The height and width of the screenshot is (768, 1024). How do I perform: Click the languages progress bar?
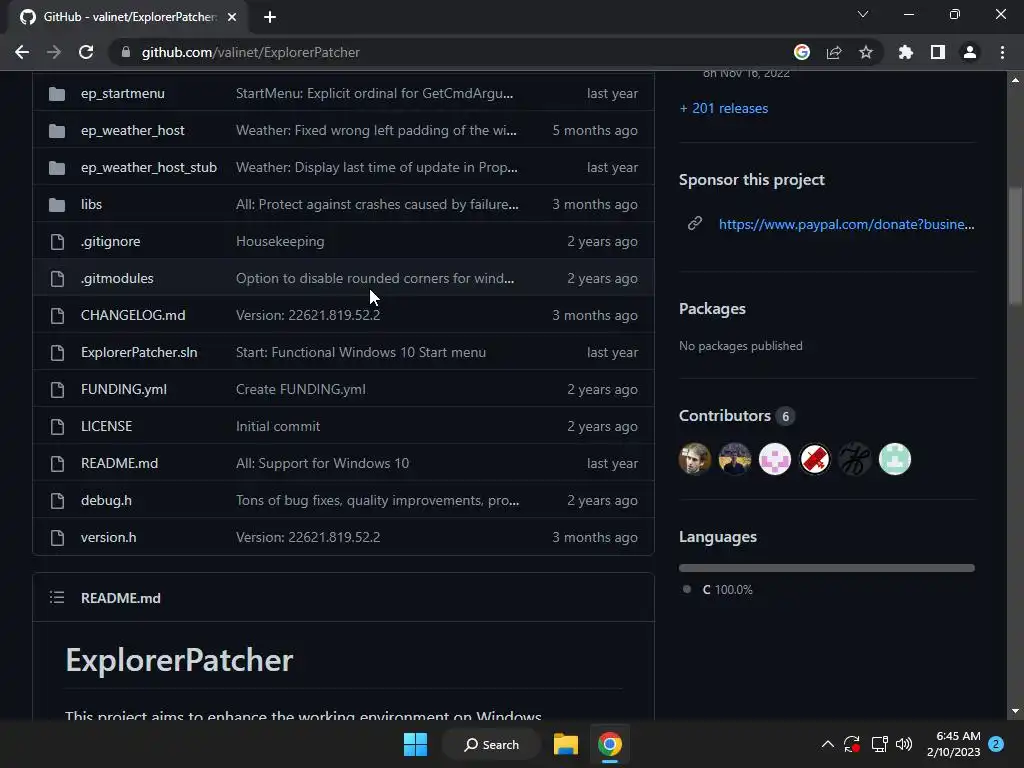(x=827, y=568)
